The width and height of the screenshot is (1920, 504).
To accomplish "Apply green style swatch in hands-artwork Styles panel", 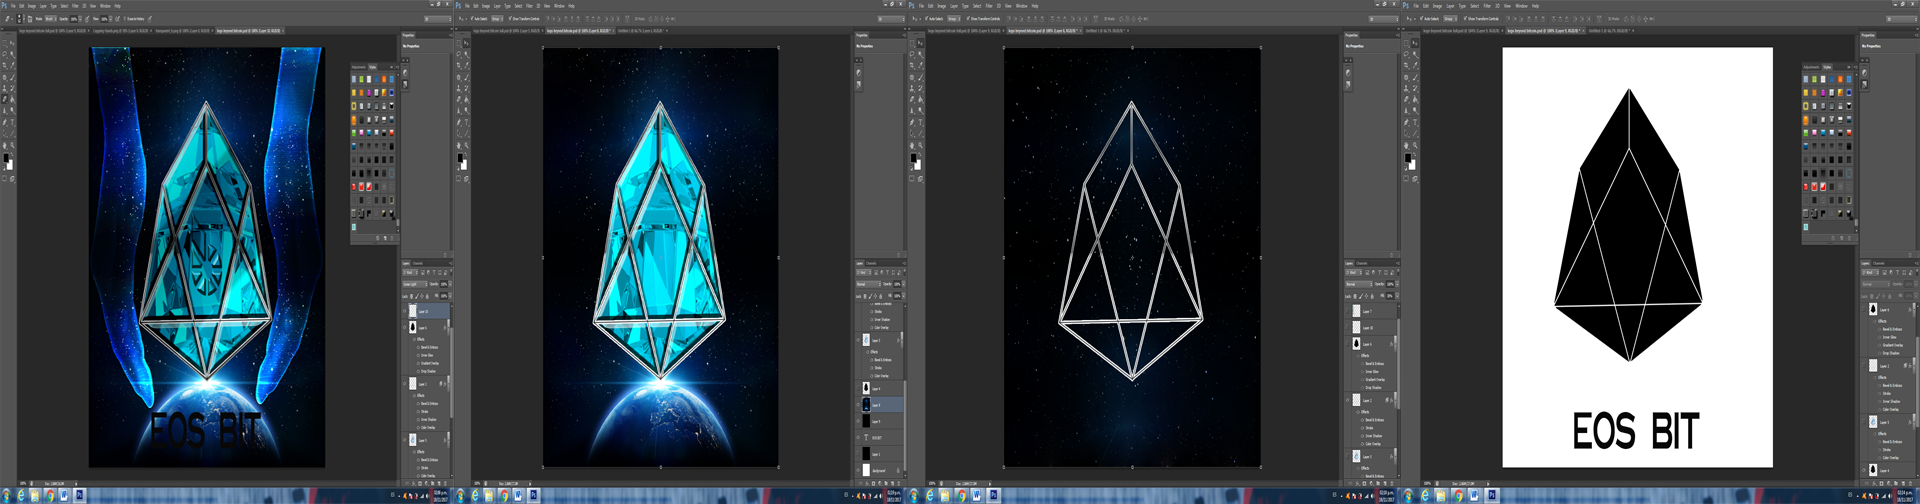I will coord(361,80).
